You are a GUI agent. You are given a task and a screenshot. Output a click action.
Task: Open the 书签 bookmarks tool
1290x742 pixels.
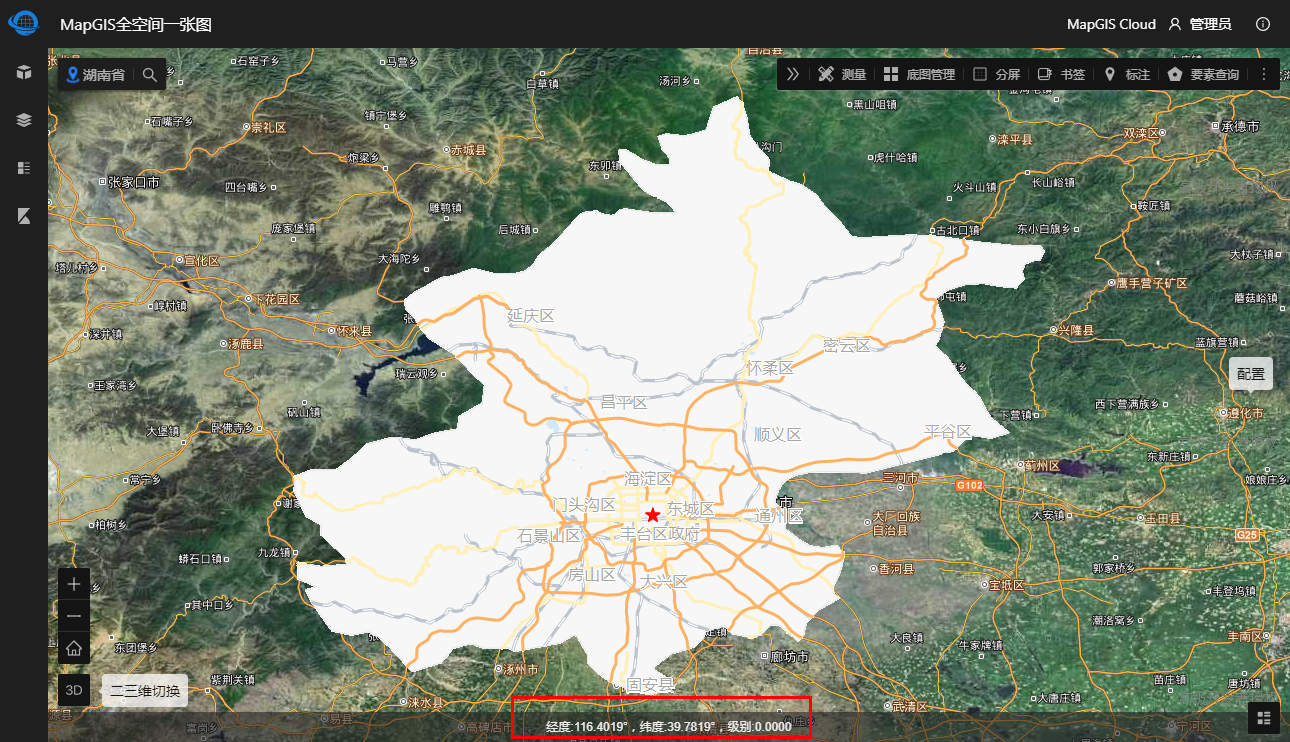coord(1061,74)
